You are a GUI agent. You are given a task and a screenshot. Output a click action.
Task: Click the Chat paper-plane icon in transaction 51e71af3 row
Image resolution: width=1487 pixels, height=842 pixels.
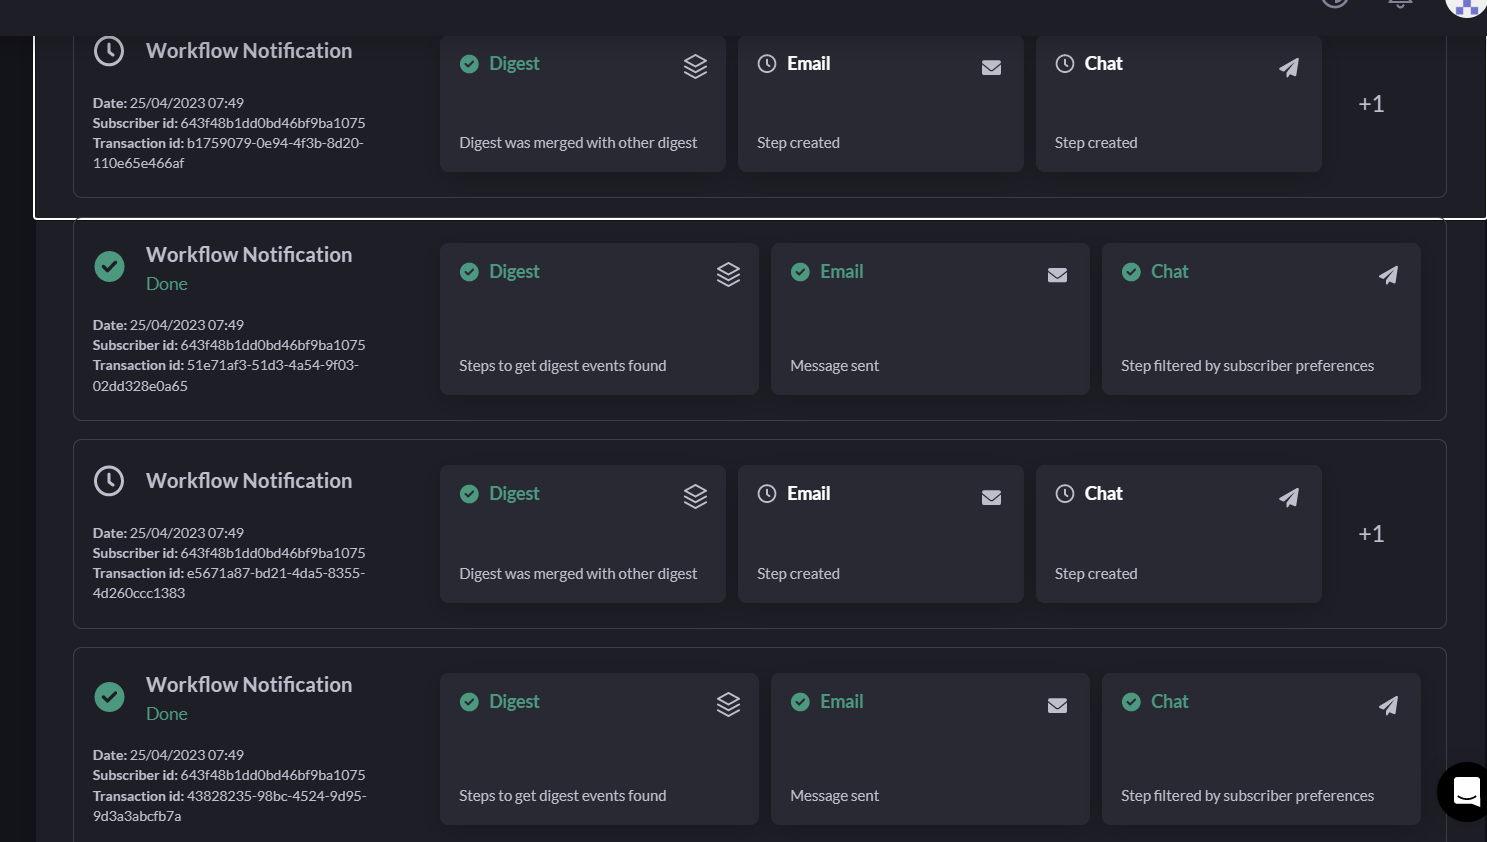coord(1388,276)
